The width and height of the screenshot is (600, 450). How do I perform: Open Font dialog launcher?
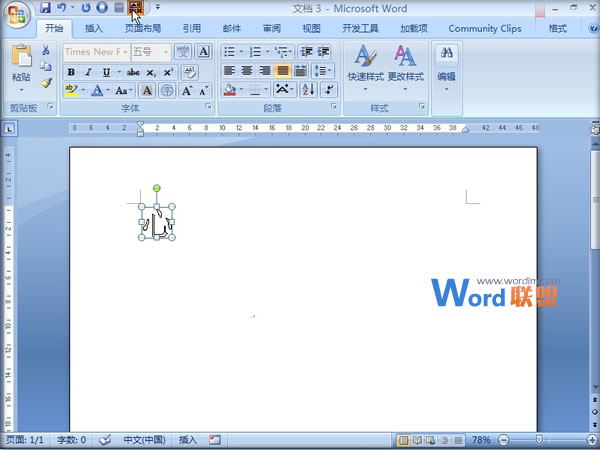pos(209,107)
